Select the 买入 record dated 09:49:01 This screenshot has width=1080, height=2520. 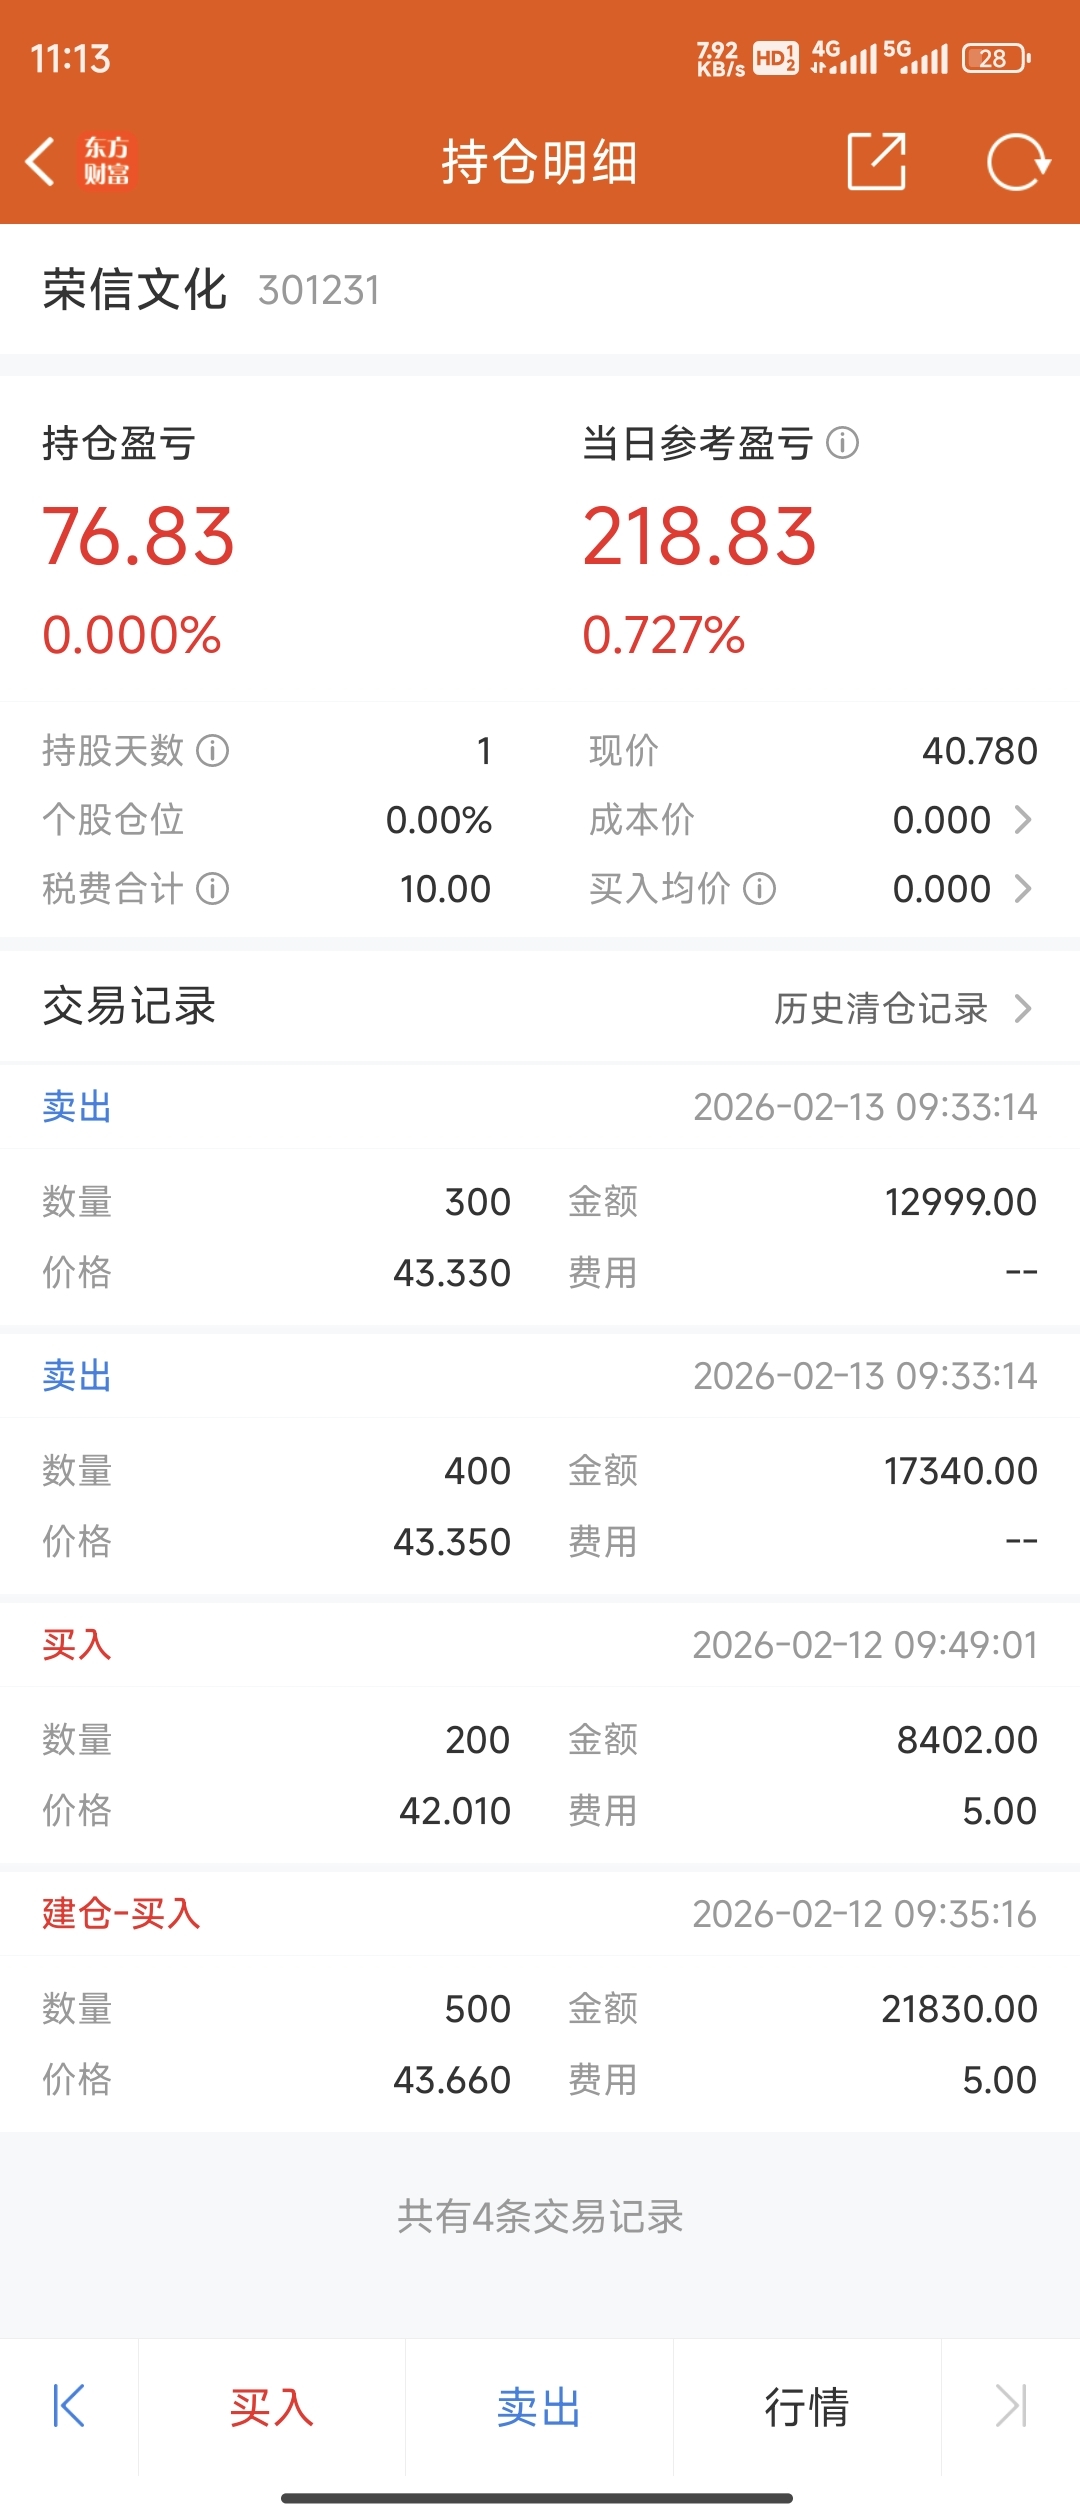pos(540,1733)
